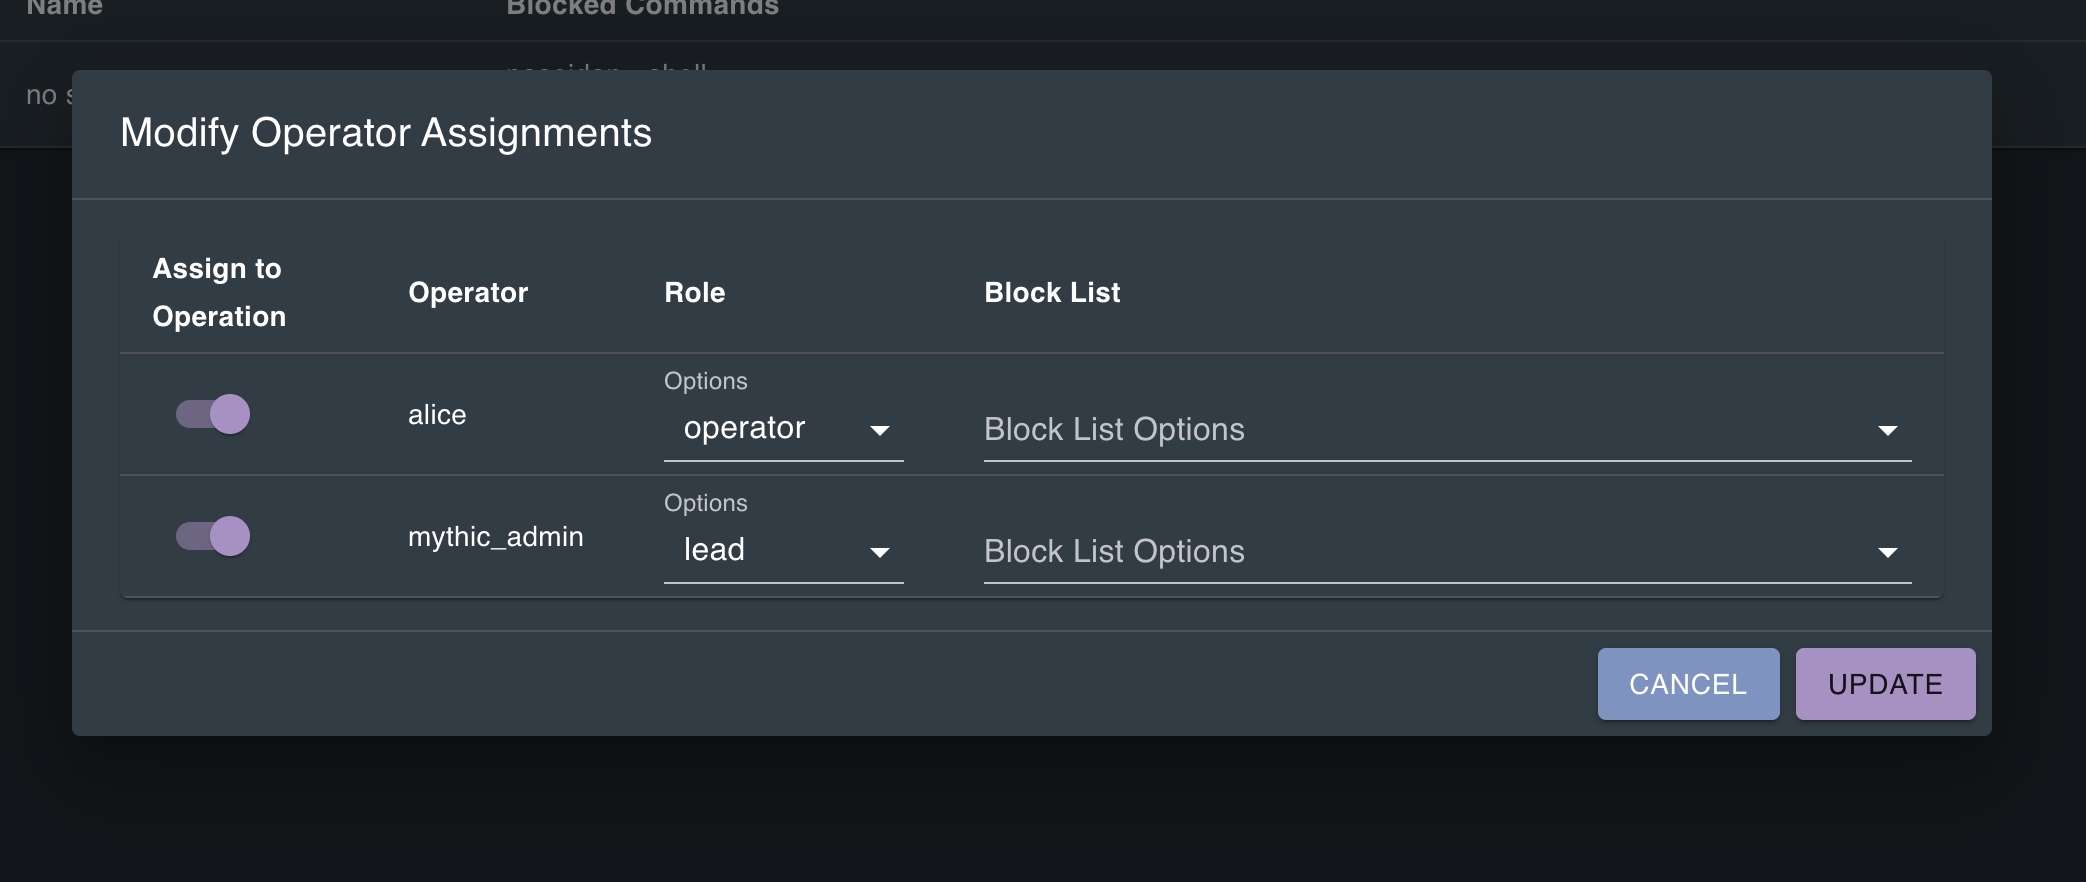Click the UPDATE button
This screenshot has width=2086, height=882.
(x=1885, y=684)
